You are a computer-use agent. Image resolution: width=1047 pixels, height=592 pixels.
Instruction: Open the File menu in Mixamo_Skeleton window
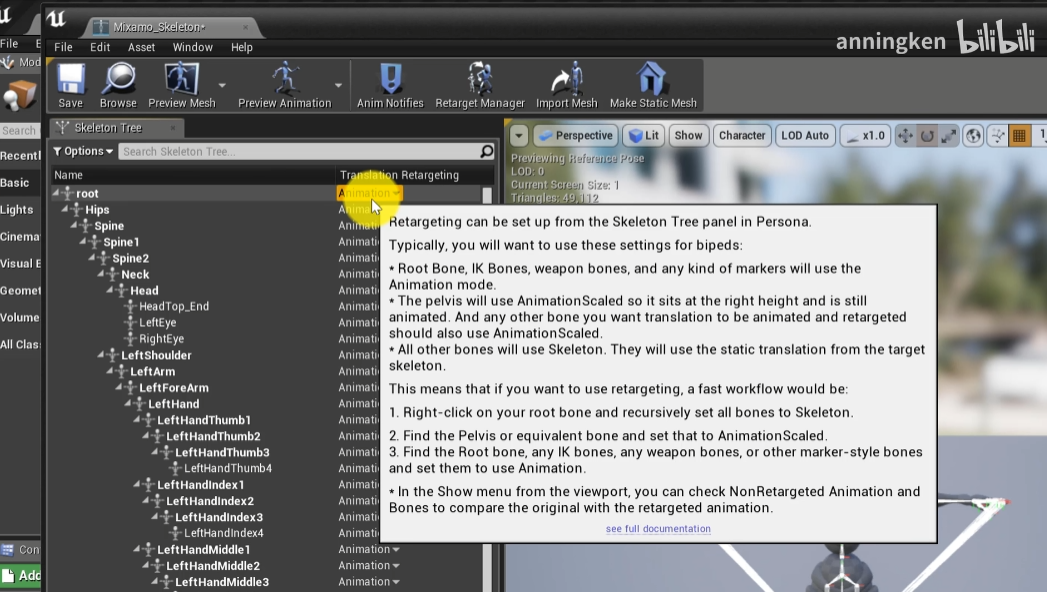[63, 47]
